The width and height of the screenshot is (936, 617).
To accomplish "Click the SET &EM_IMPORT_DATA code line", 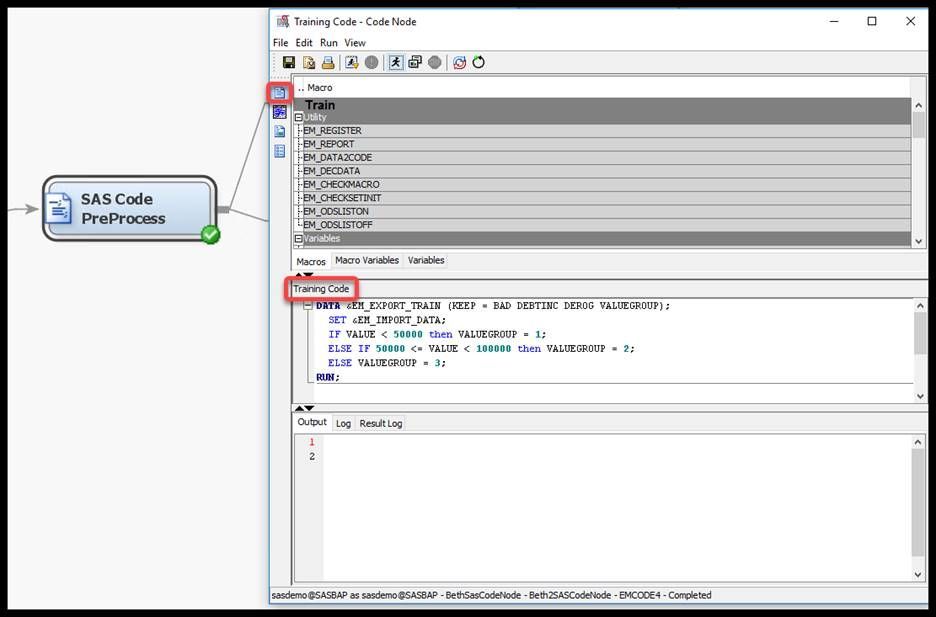I will click(x=387, y=320).
